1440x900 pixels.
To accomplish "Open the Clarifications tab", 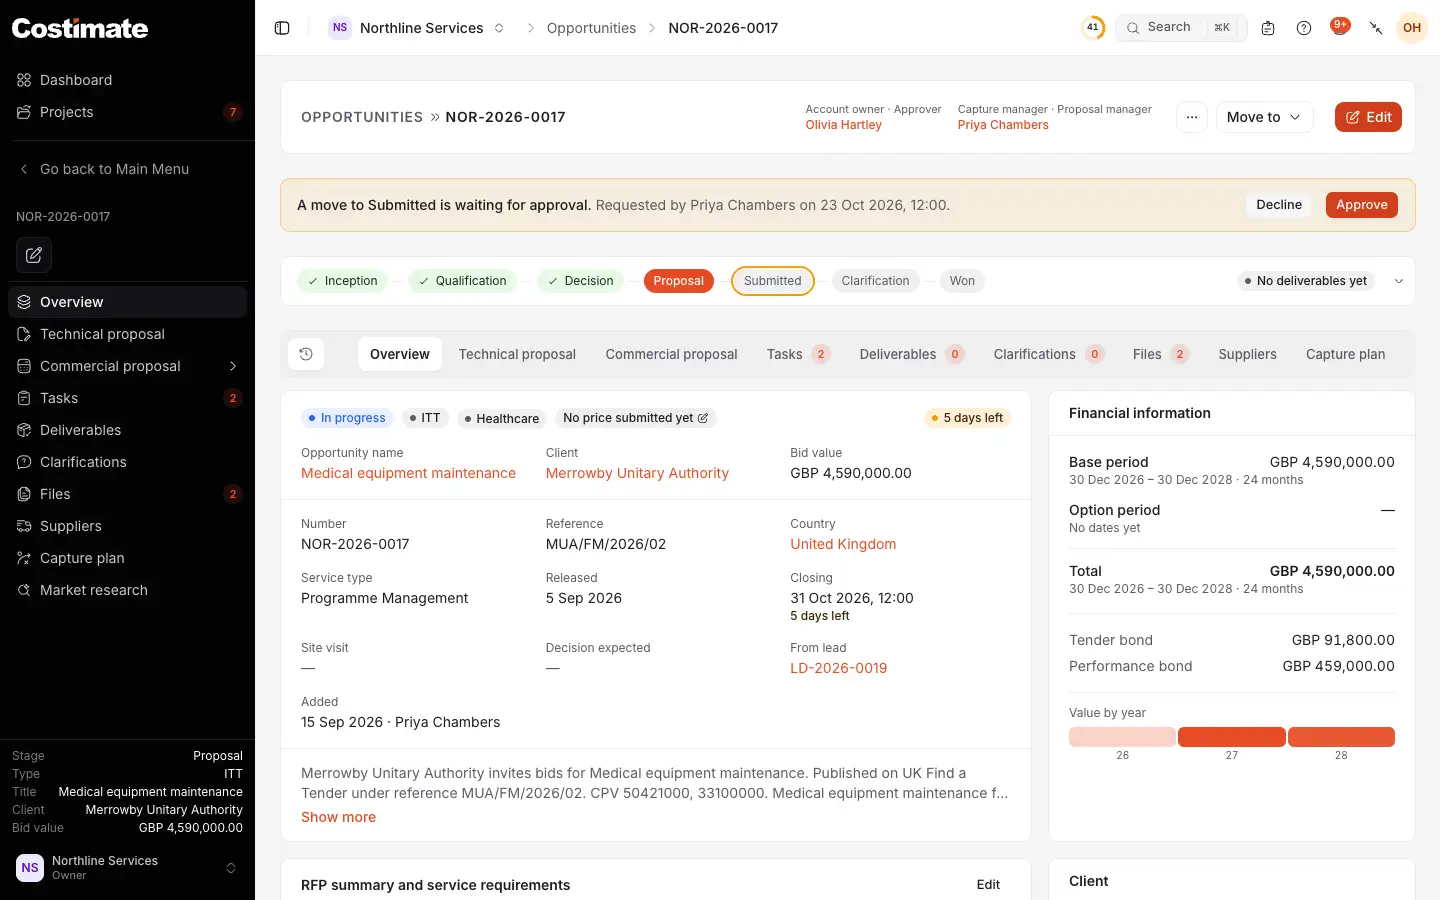I will click(1048, 354).
